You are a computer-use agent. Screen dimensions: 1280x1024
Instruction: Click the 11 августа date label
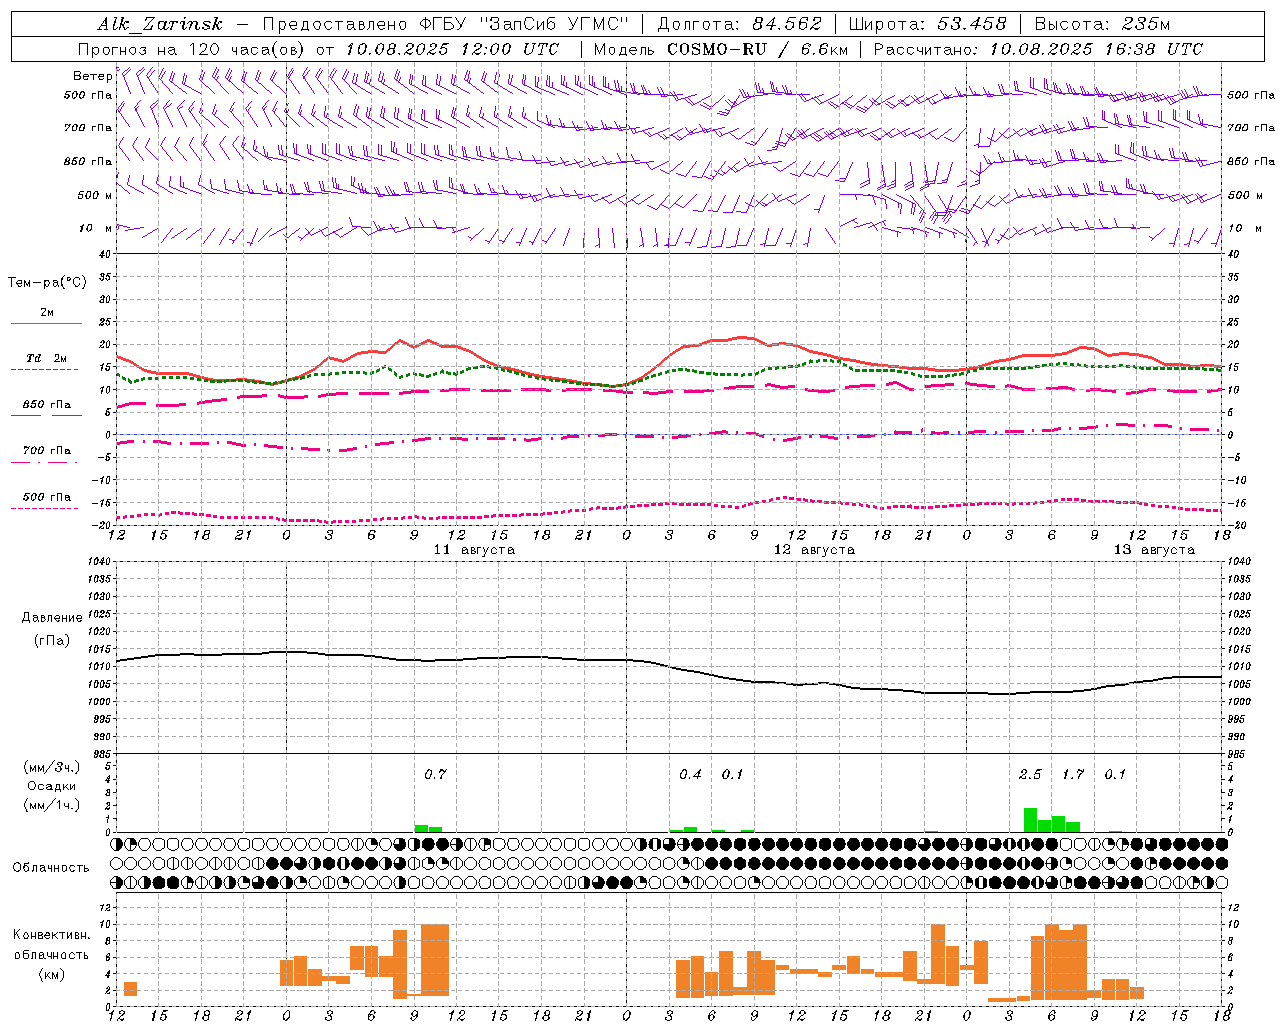point(474,550)
